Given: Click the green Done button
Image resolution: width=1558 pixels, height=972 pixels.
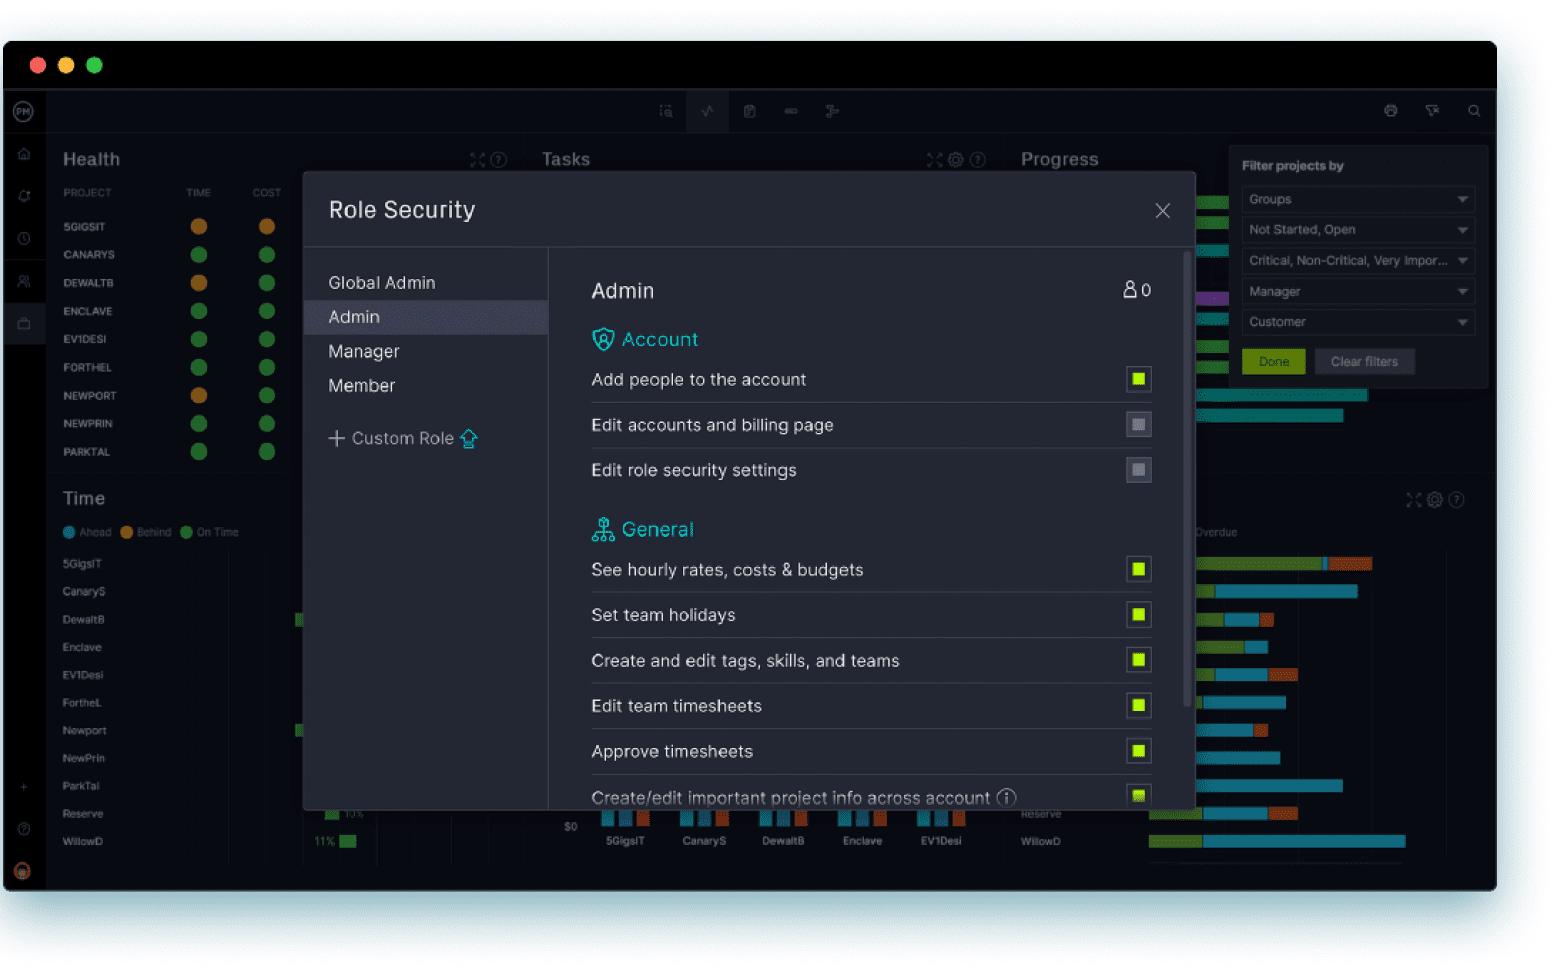Looking at the screenshot, I should pyautogui.click(x=1273, y=361).
